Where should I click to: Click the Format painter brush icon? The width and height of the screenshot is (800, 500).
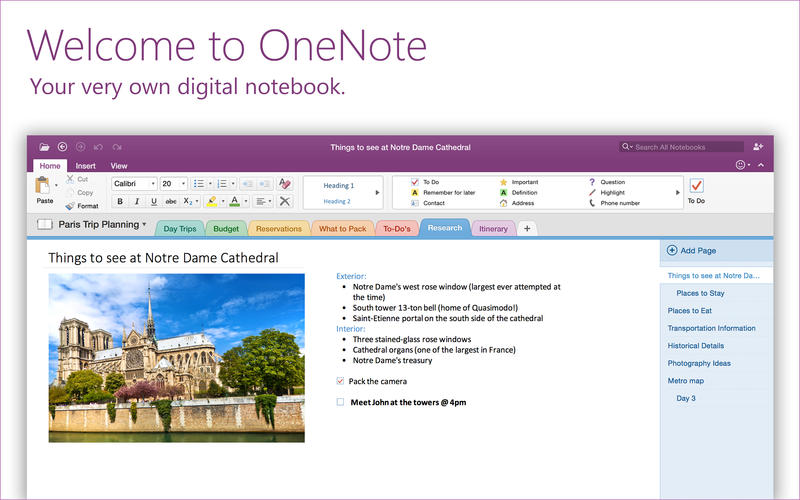pyautogui.click(x=70, y=206)
